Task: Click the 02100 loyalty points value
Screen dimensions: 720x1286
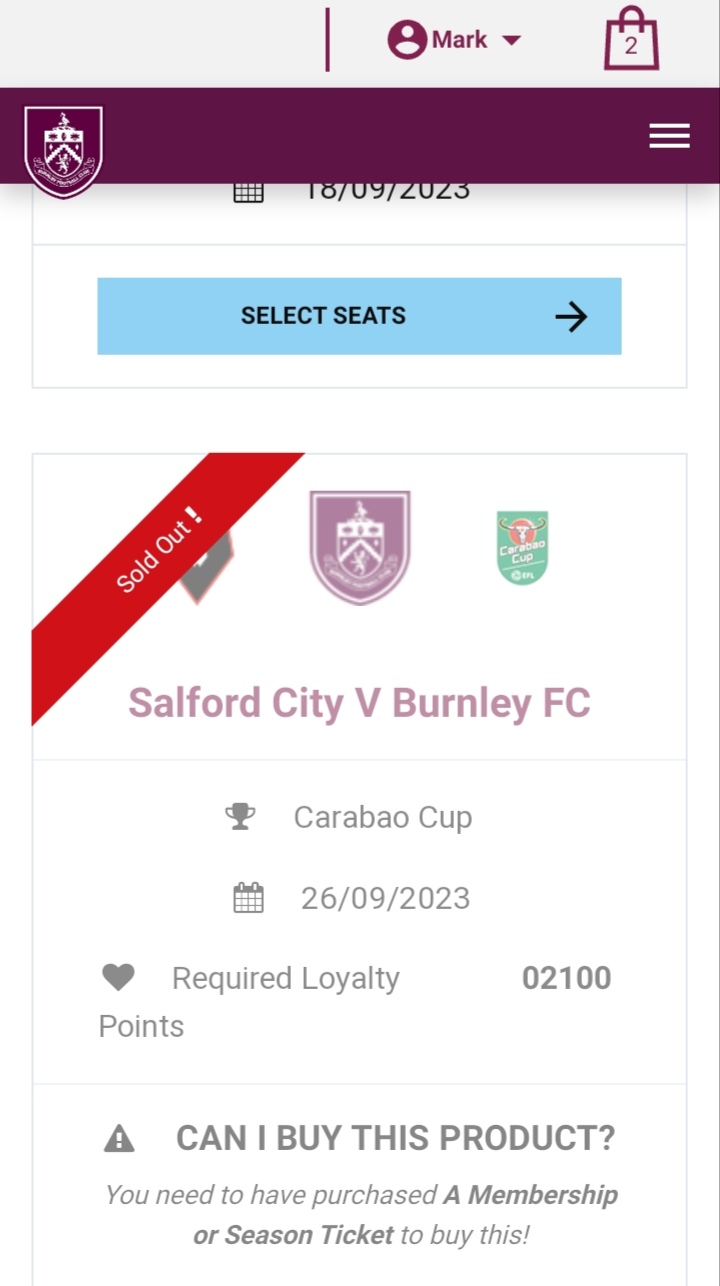Action: click(566, 978)
